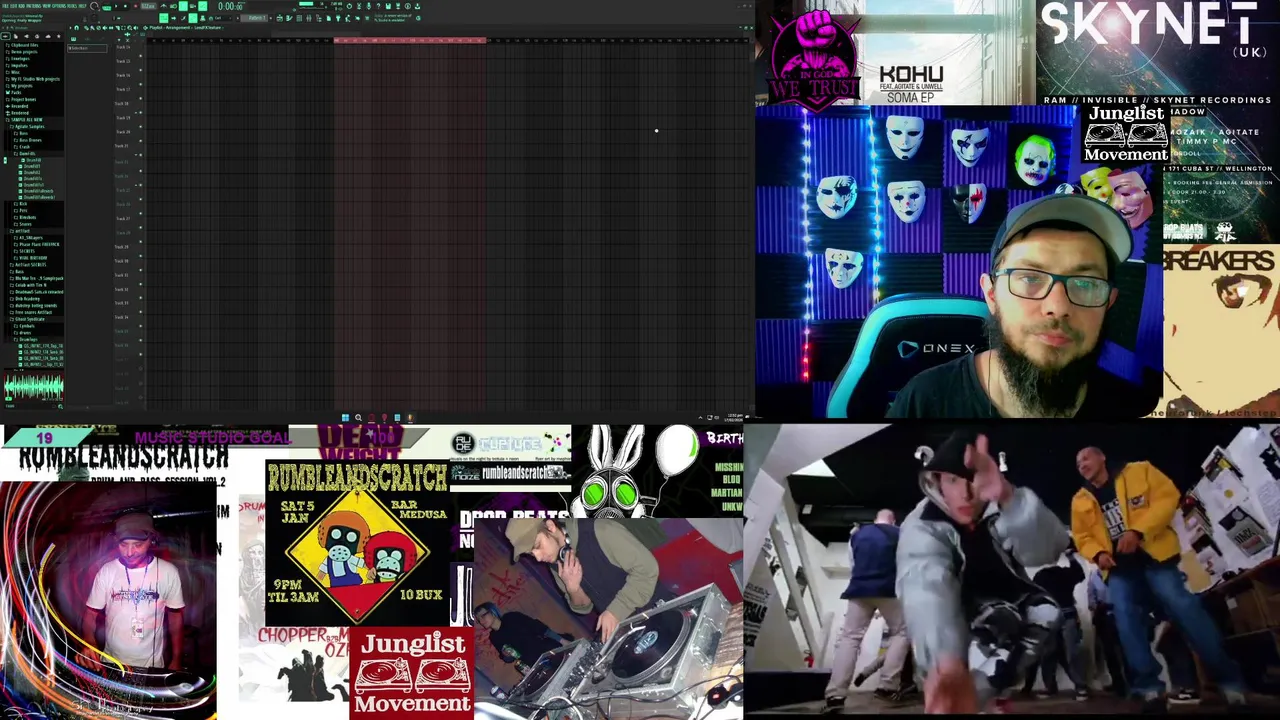Expand the Ghost Syndicate folder

[x=28, y=319]
